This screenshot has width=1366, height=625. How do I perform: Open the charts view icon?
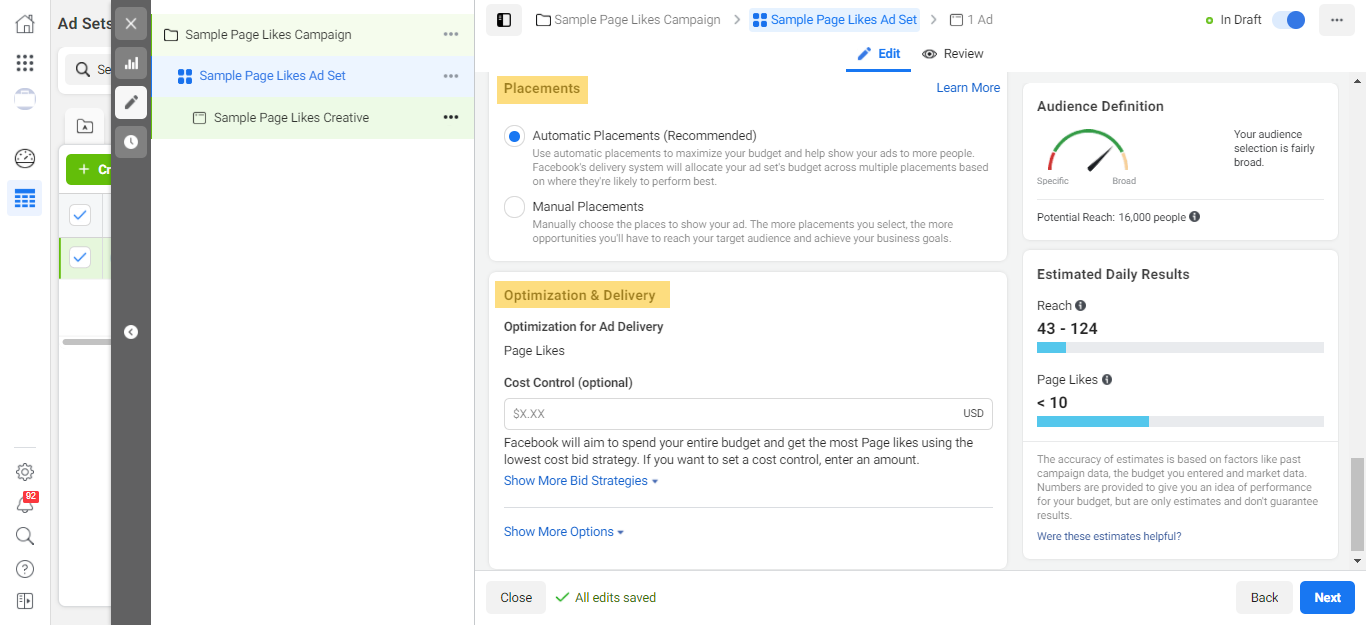[131, 64]
